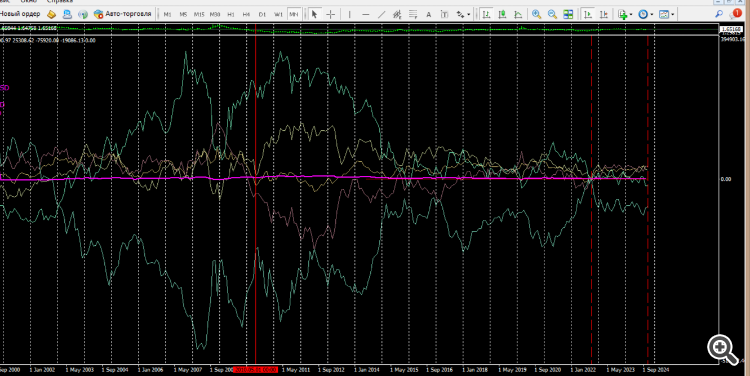This screenshot has width=750, height=376.
Task: Draw a vertical line on chart
Action: point(350,14)
